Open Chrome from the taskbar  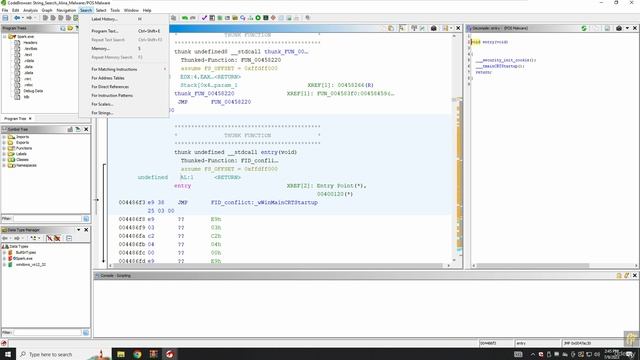coord(137,354)
